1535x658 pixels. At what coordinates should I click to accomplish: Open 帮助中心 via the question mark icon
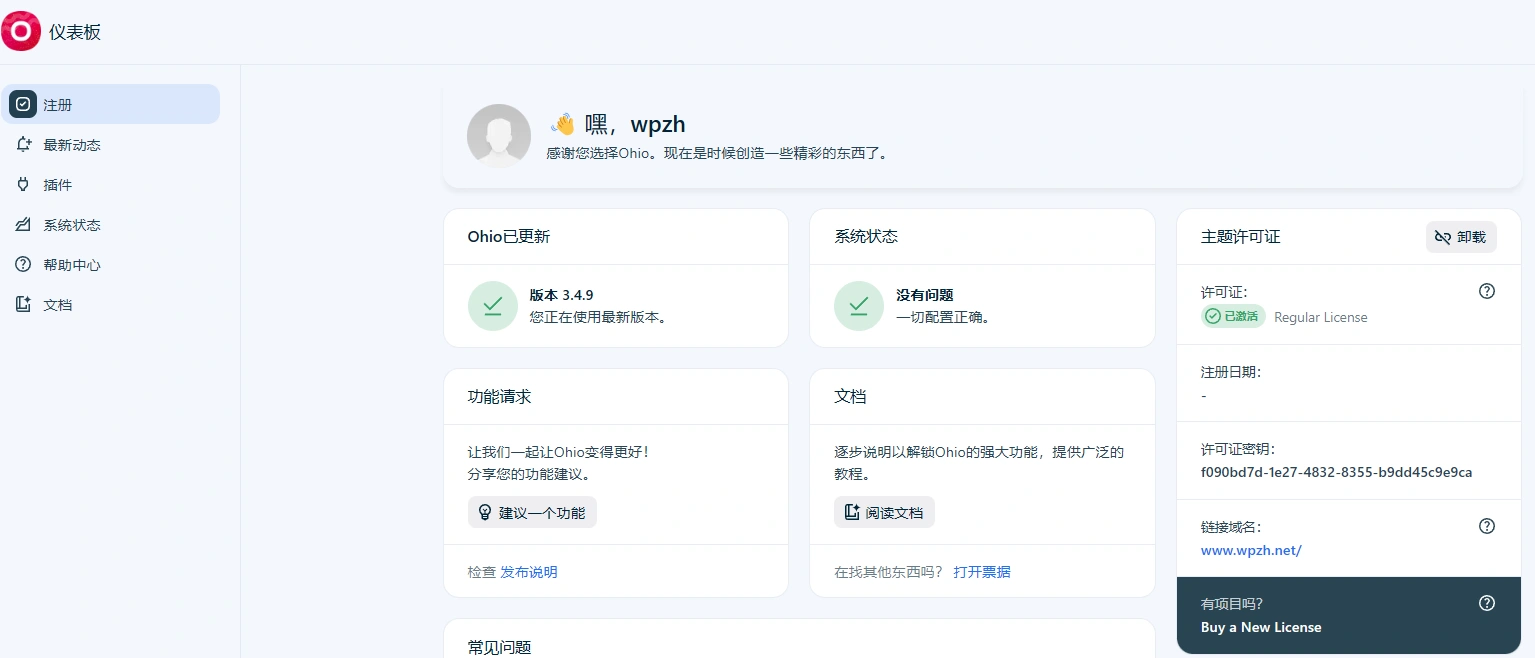coord(23,264)
